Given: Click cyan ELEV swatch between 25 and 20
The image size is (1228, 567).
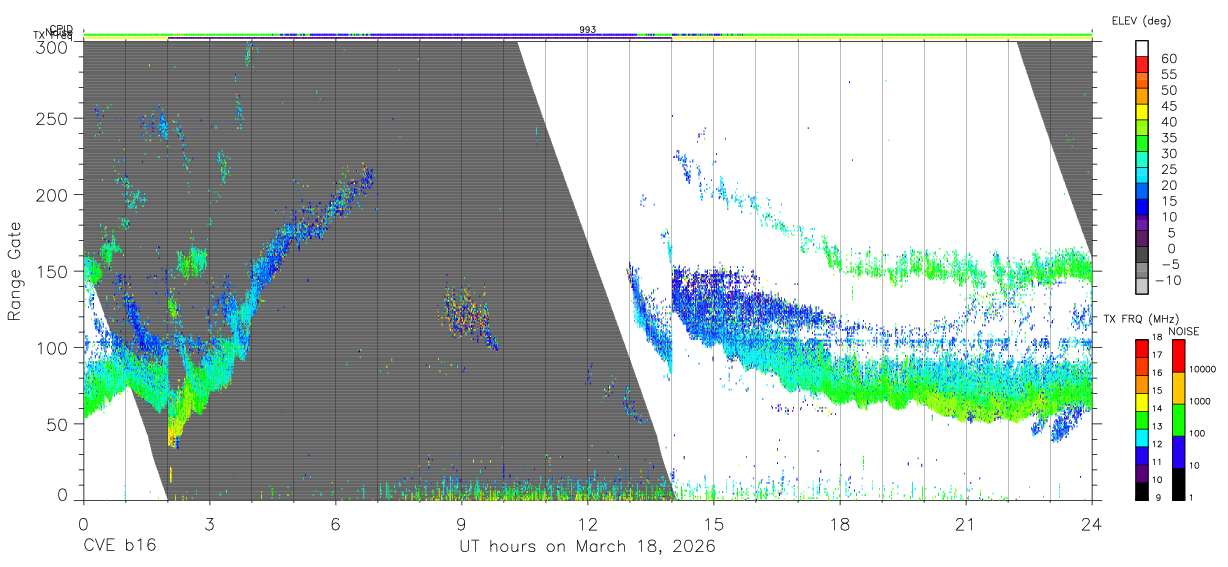Looking at the screenshot, I should tap(1142, 177).
